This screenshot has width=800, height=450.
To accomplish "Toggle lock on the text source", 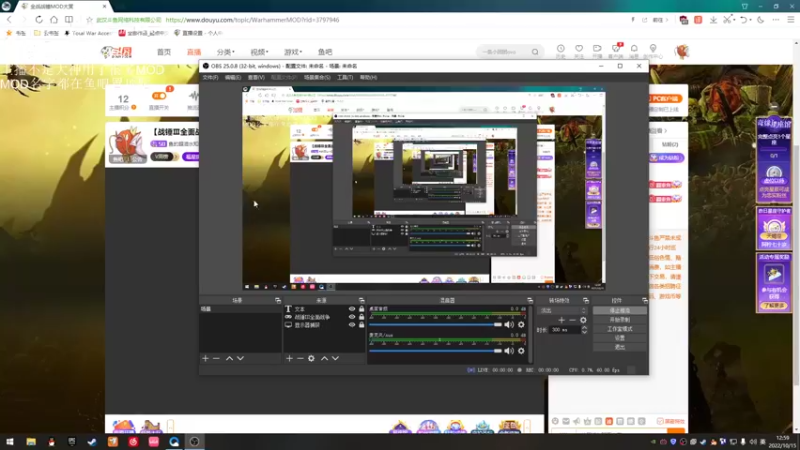I will [362, 309].
